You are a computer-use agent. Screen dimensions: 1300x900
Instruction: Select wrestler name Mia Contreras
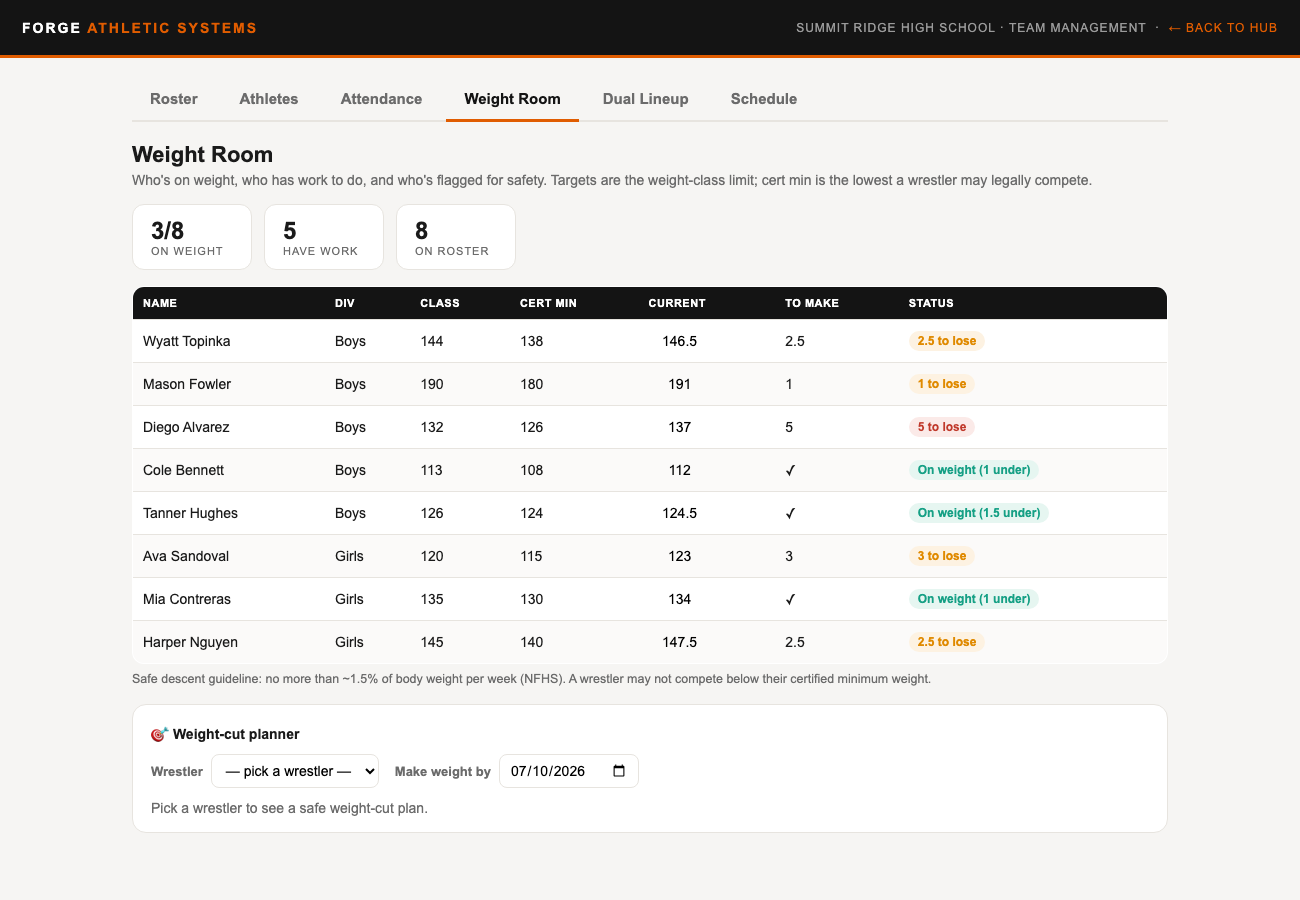(x=187, y=599)
